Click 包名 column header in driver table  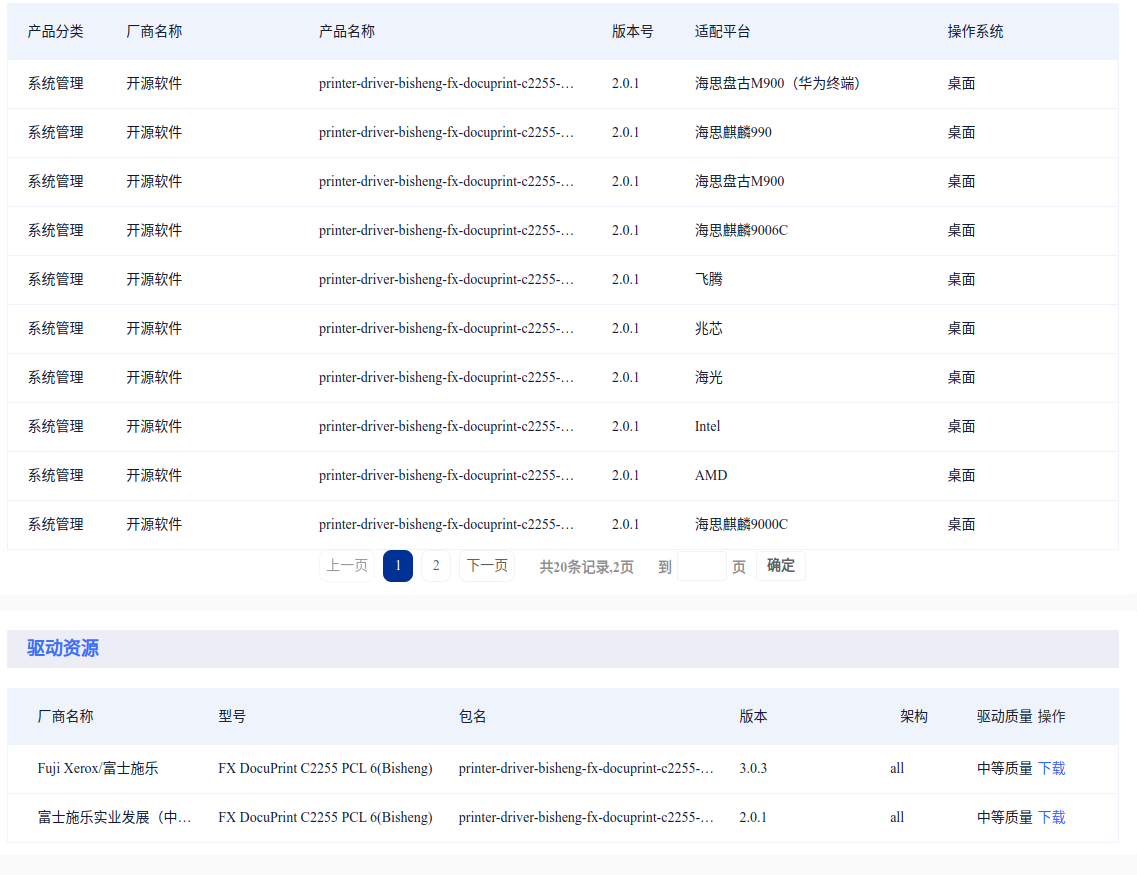pyautogui.click(x=472, y=717)
